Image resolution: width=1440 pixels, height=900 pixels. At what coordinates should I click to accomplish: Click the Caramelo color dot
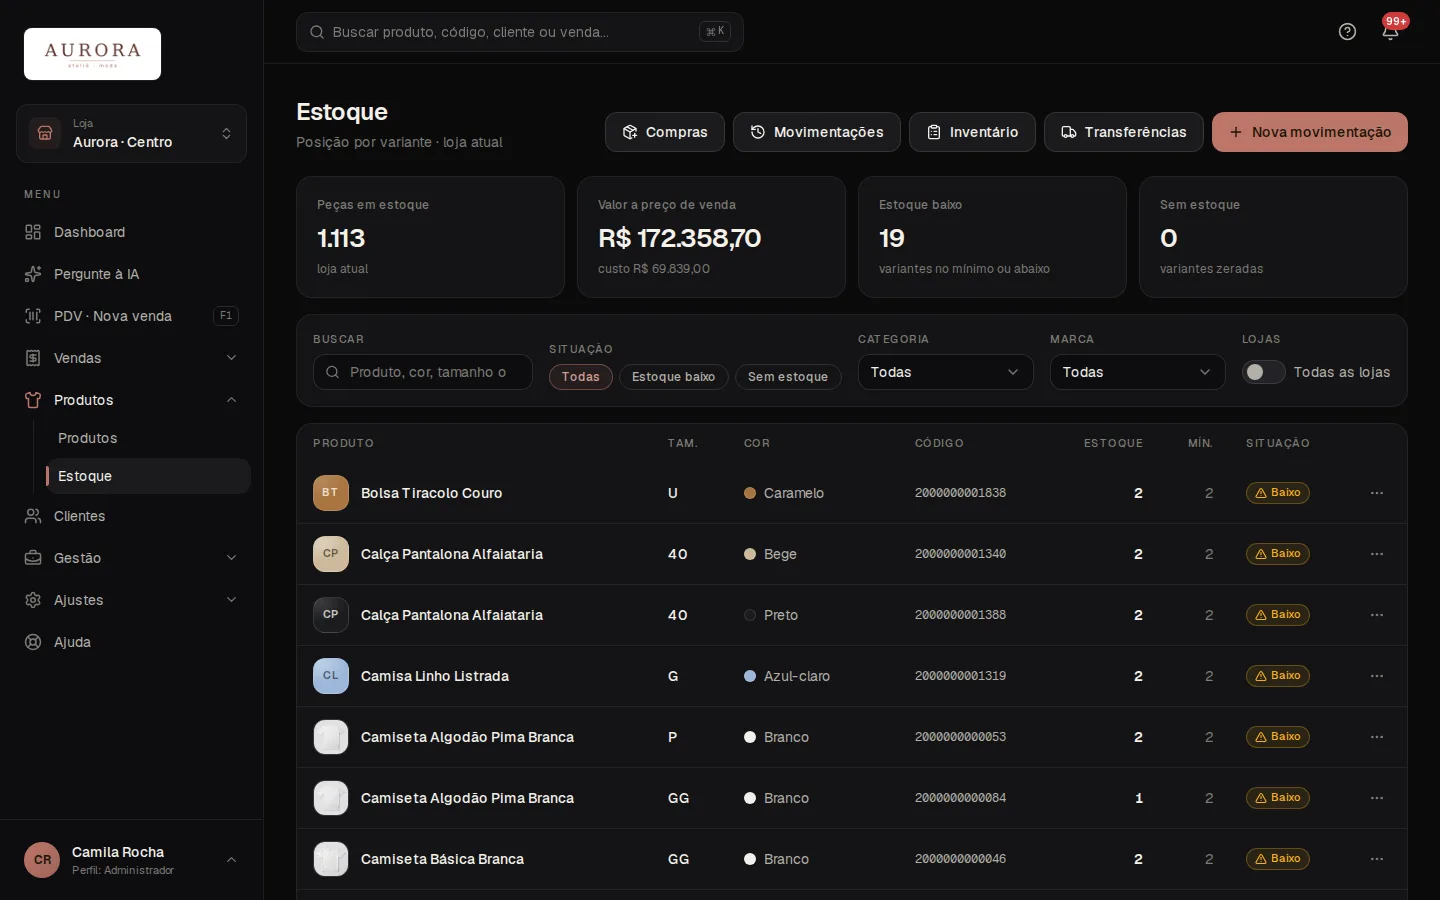(x=750, y=493)
